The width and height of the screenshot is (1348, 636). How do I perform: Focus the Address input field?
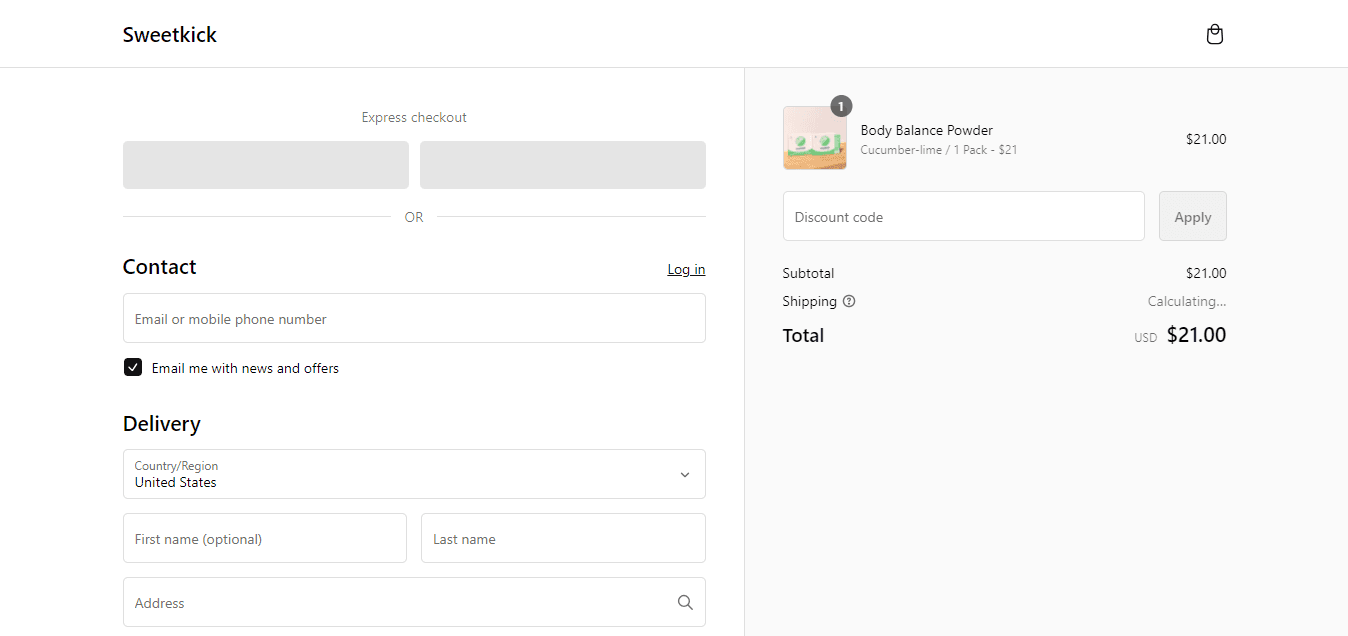414,602
